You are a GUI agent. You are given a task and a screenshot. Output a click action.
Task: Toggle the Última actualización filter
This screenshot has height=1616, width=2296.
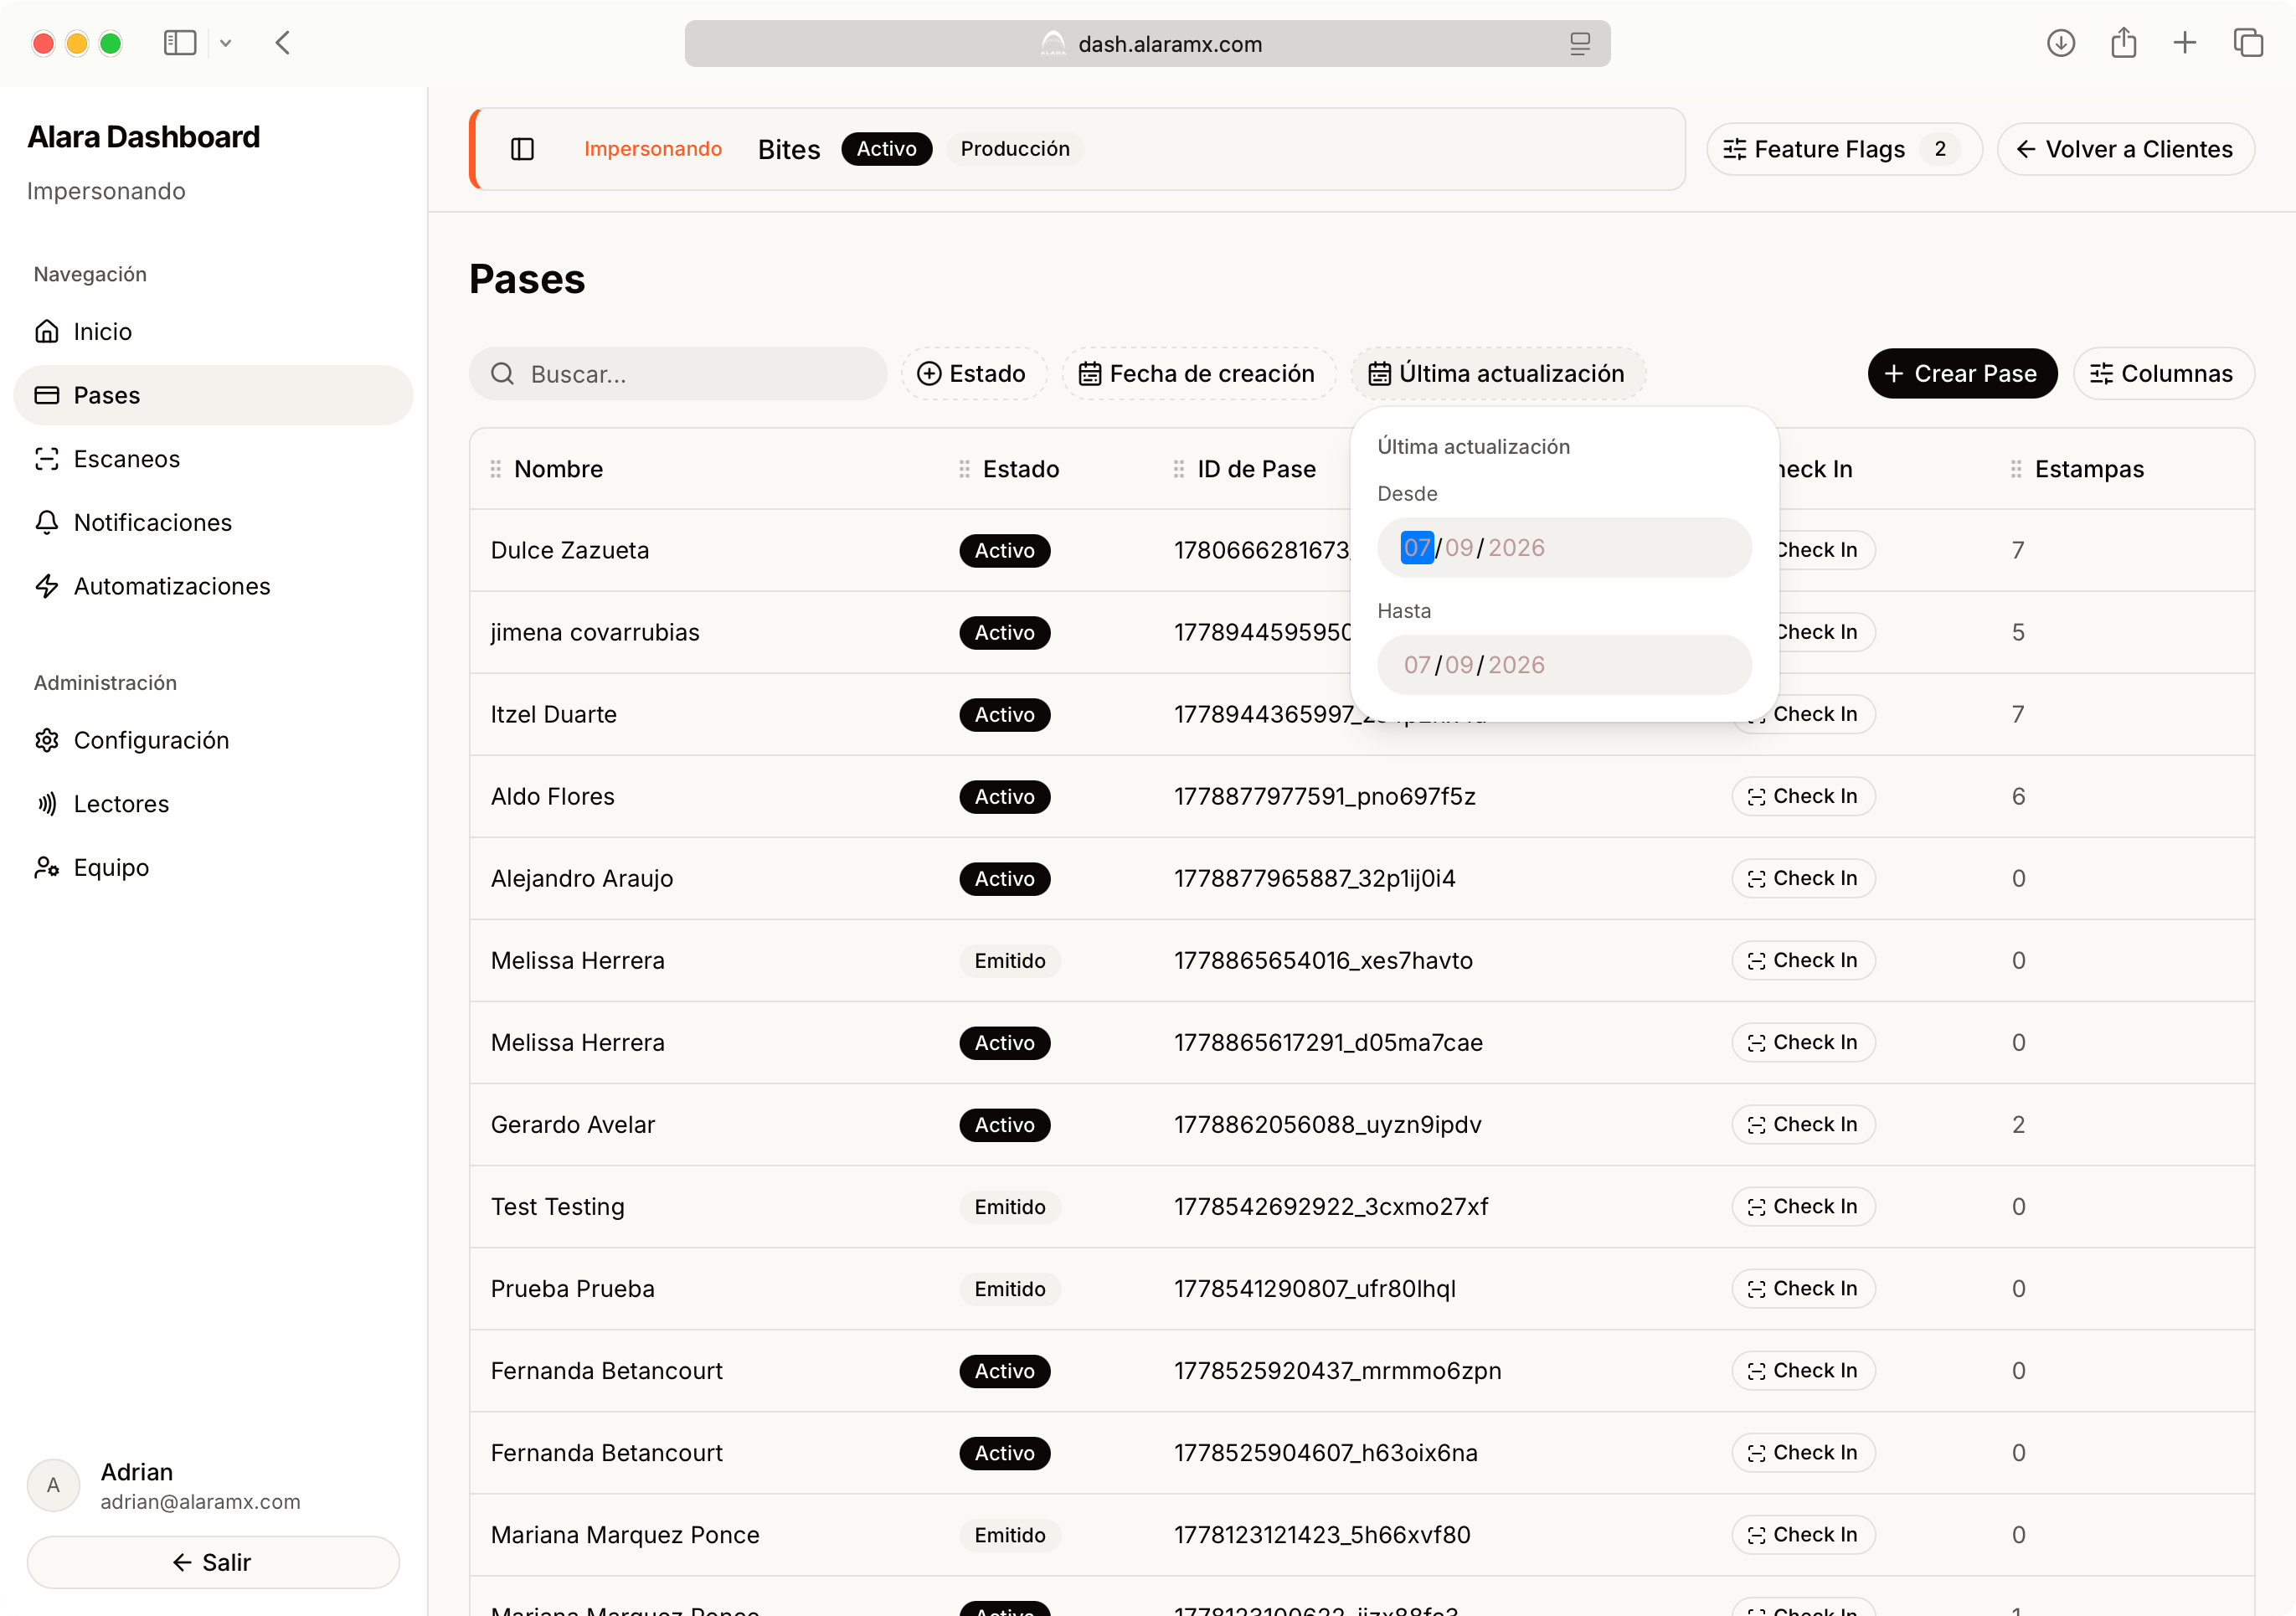point(1497,374)
